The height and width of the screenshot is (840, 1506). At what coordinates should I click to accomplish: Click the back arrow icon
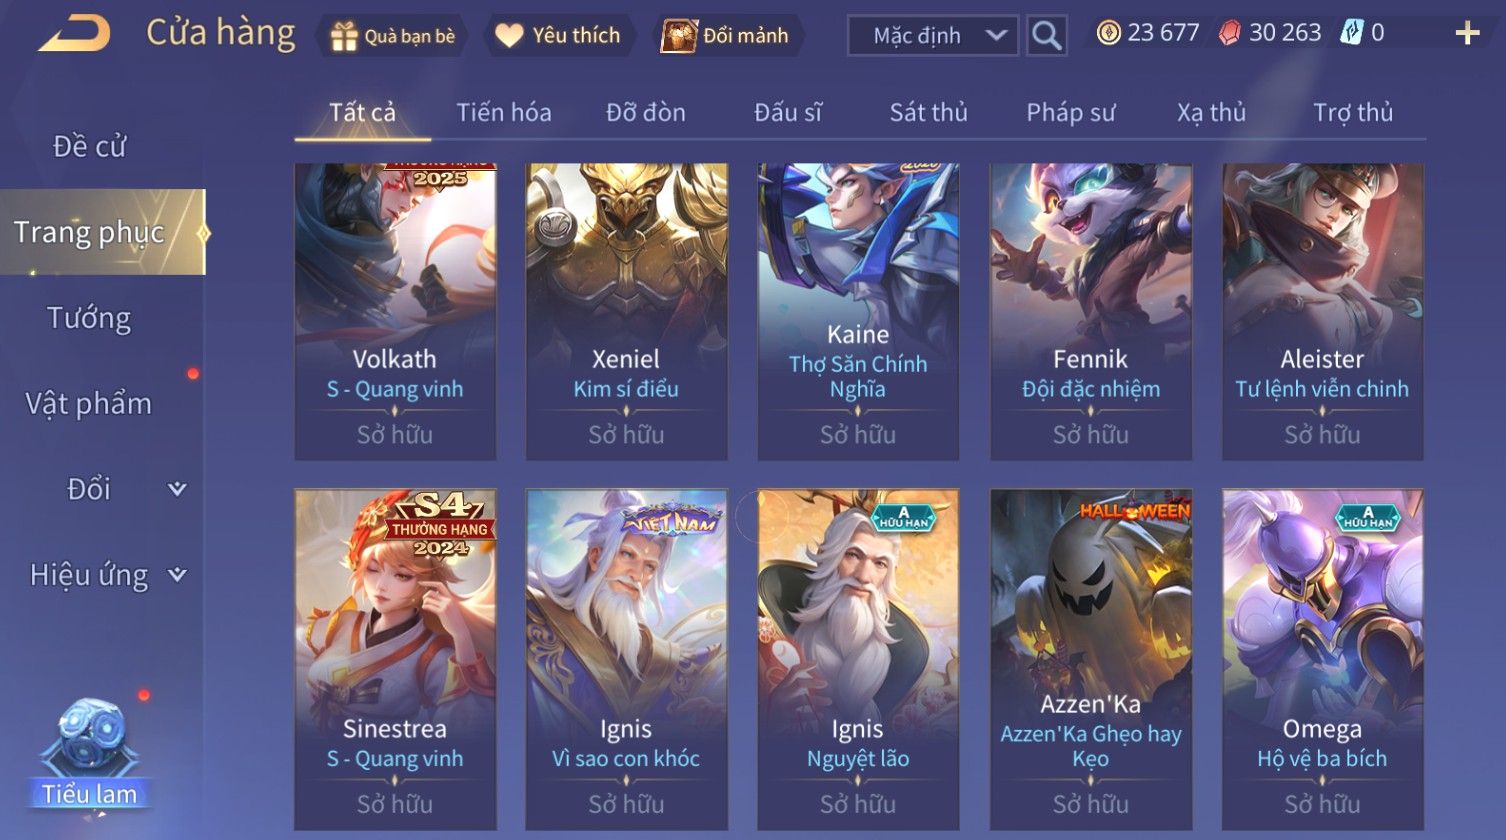74,34
